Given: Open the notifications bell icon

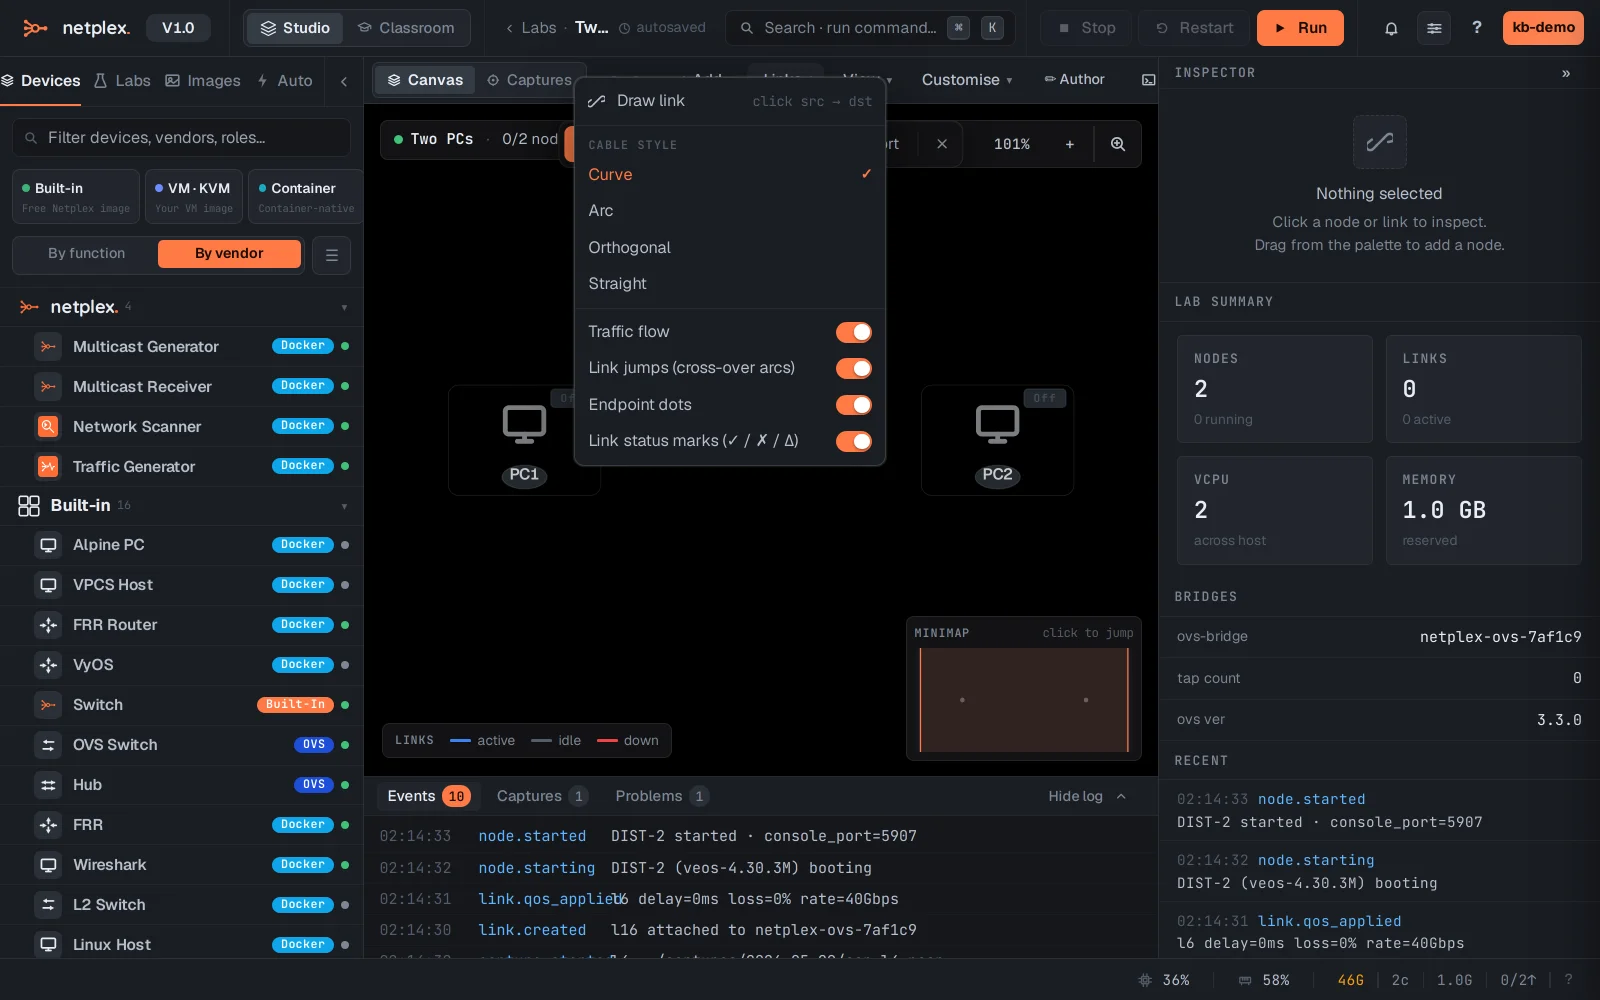Looking at the screenshot, I should 1390,28.
